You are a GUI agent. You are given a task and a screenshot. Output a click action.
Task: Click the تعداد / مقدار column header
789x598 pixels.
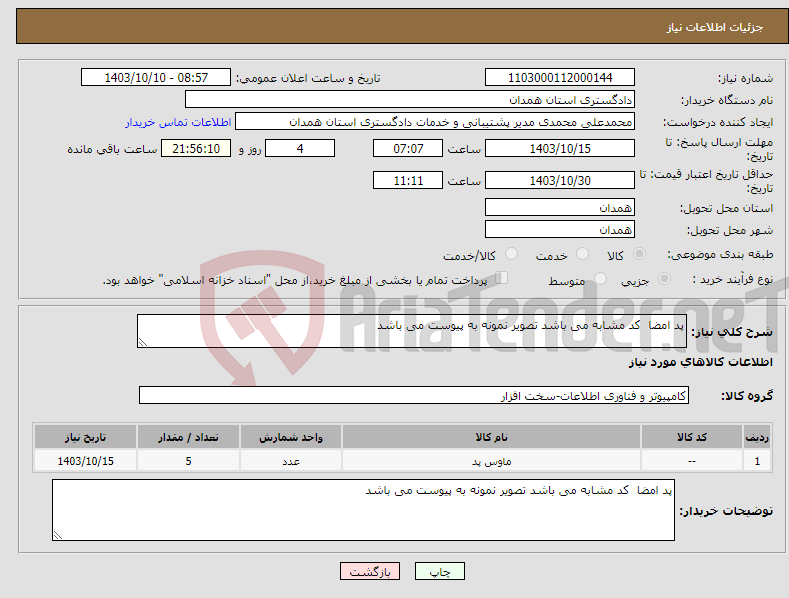188,437
